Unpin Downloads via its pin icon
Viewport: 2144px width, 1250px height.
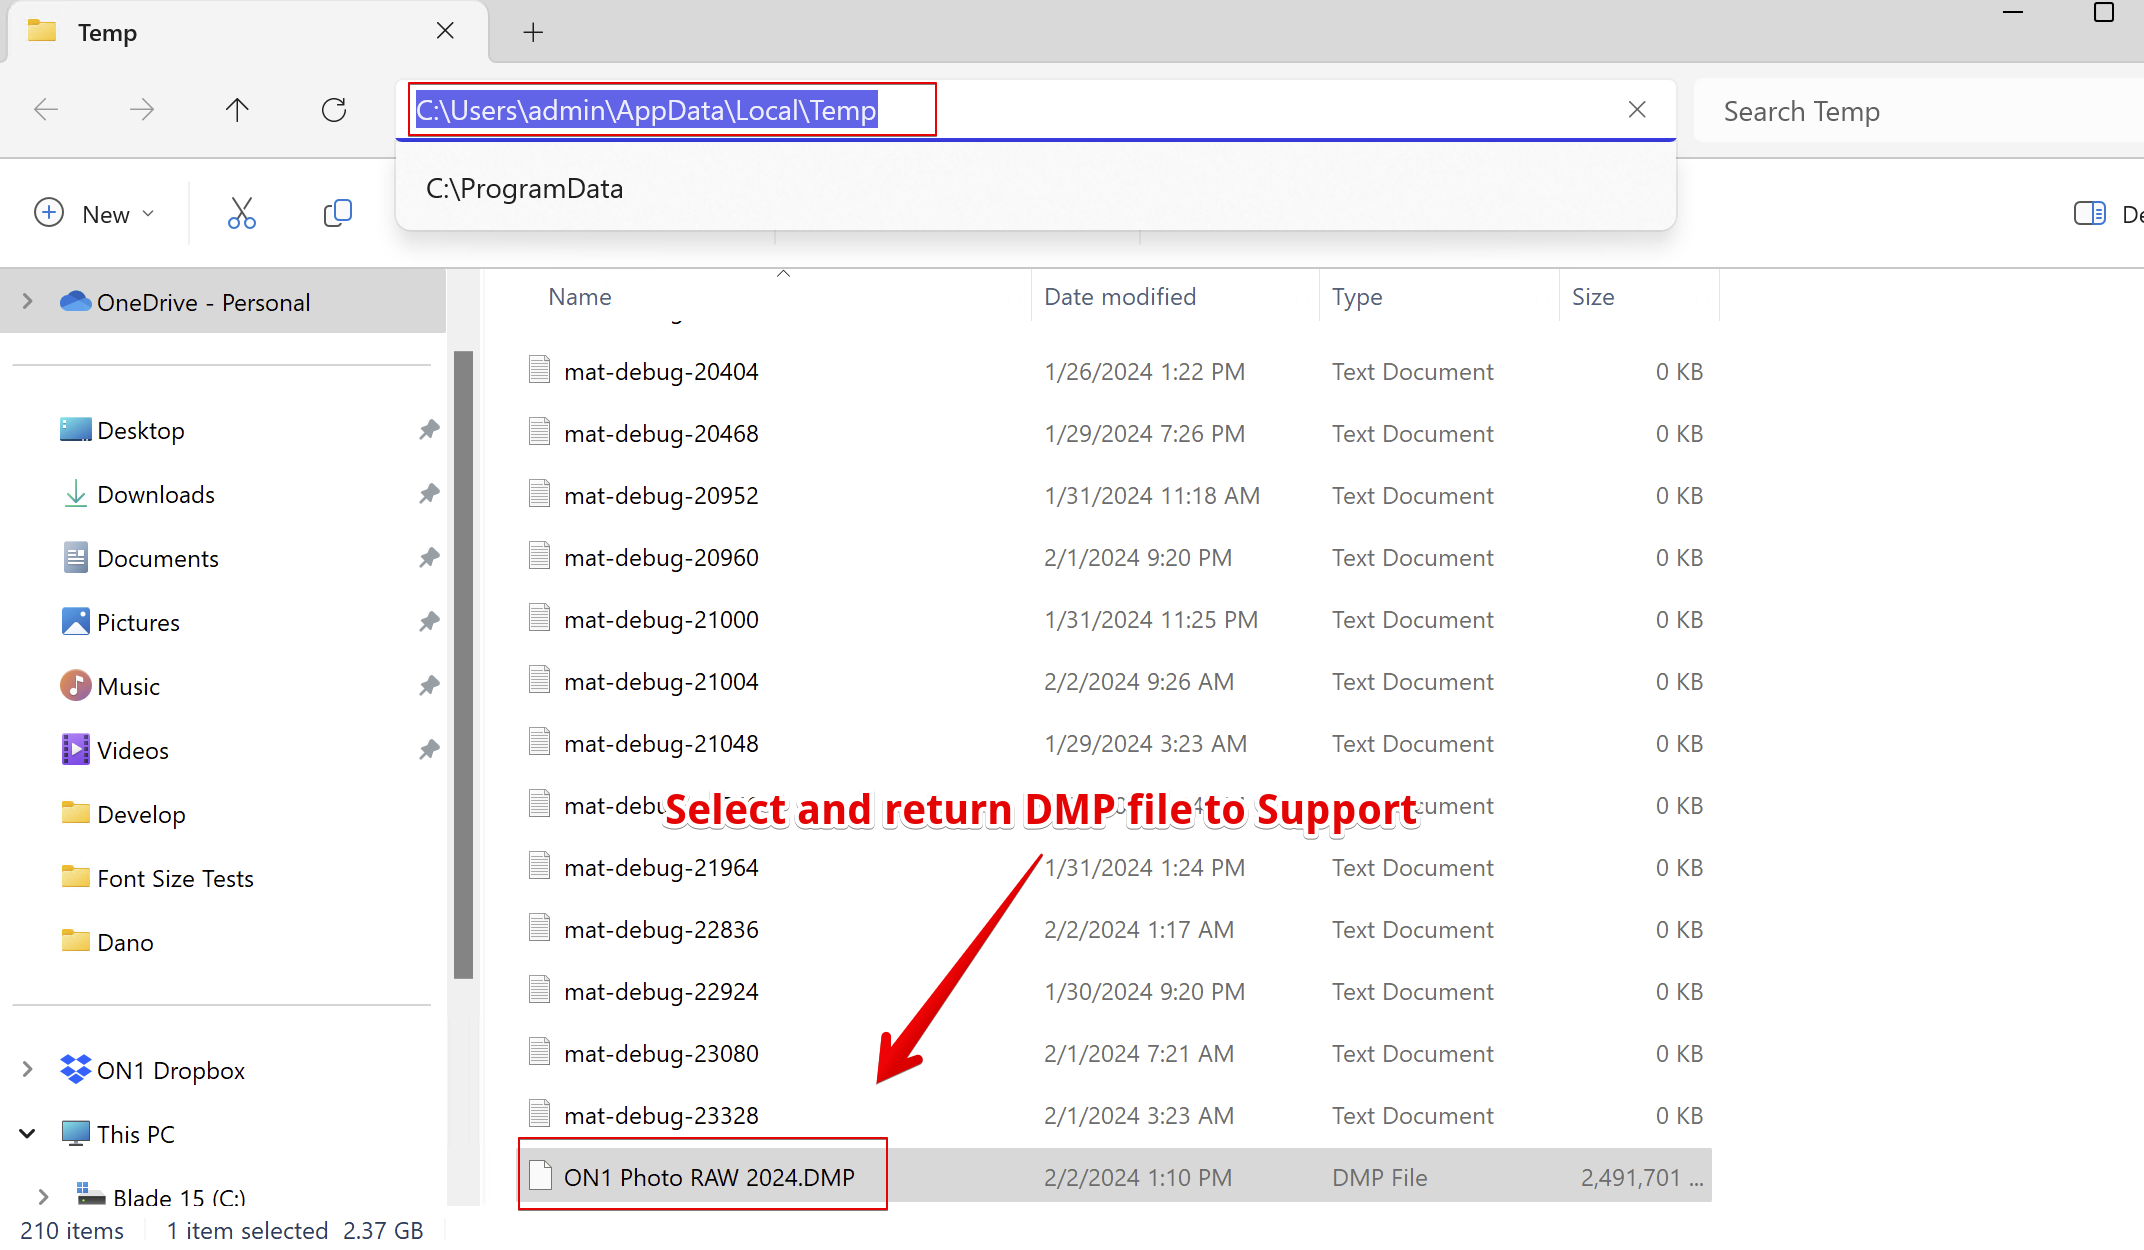pos(429,494)
